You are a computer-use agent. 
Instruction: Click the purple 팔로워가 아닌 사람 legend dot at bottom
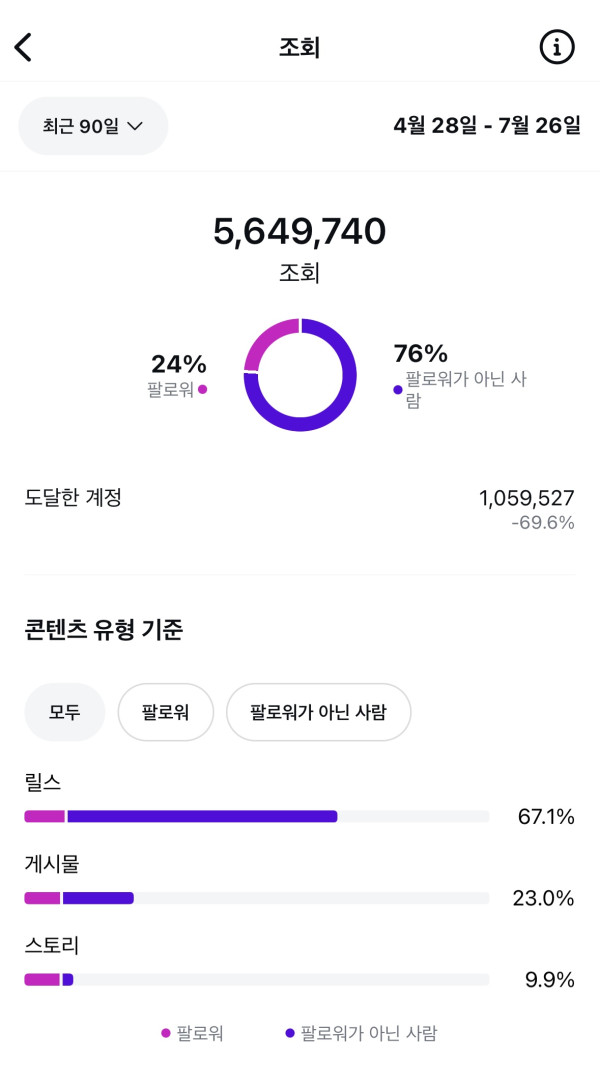(290, 1033)
